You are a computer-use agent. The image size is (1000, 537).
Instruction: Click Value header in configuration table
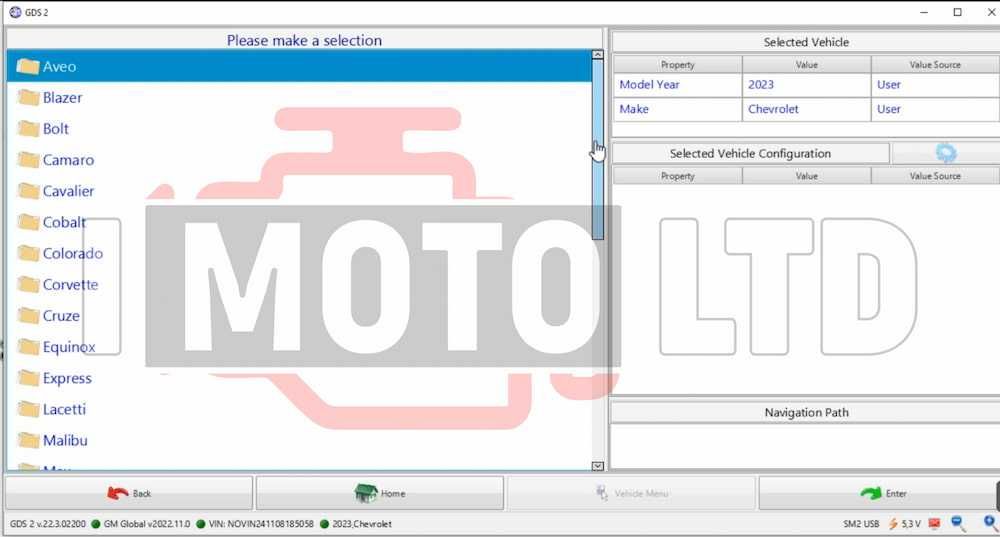pyautogui.click(x=806, y=175)
